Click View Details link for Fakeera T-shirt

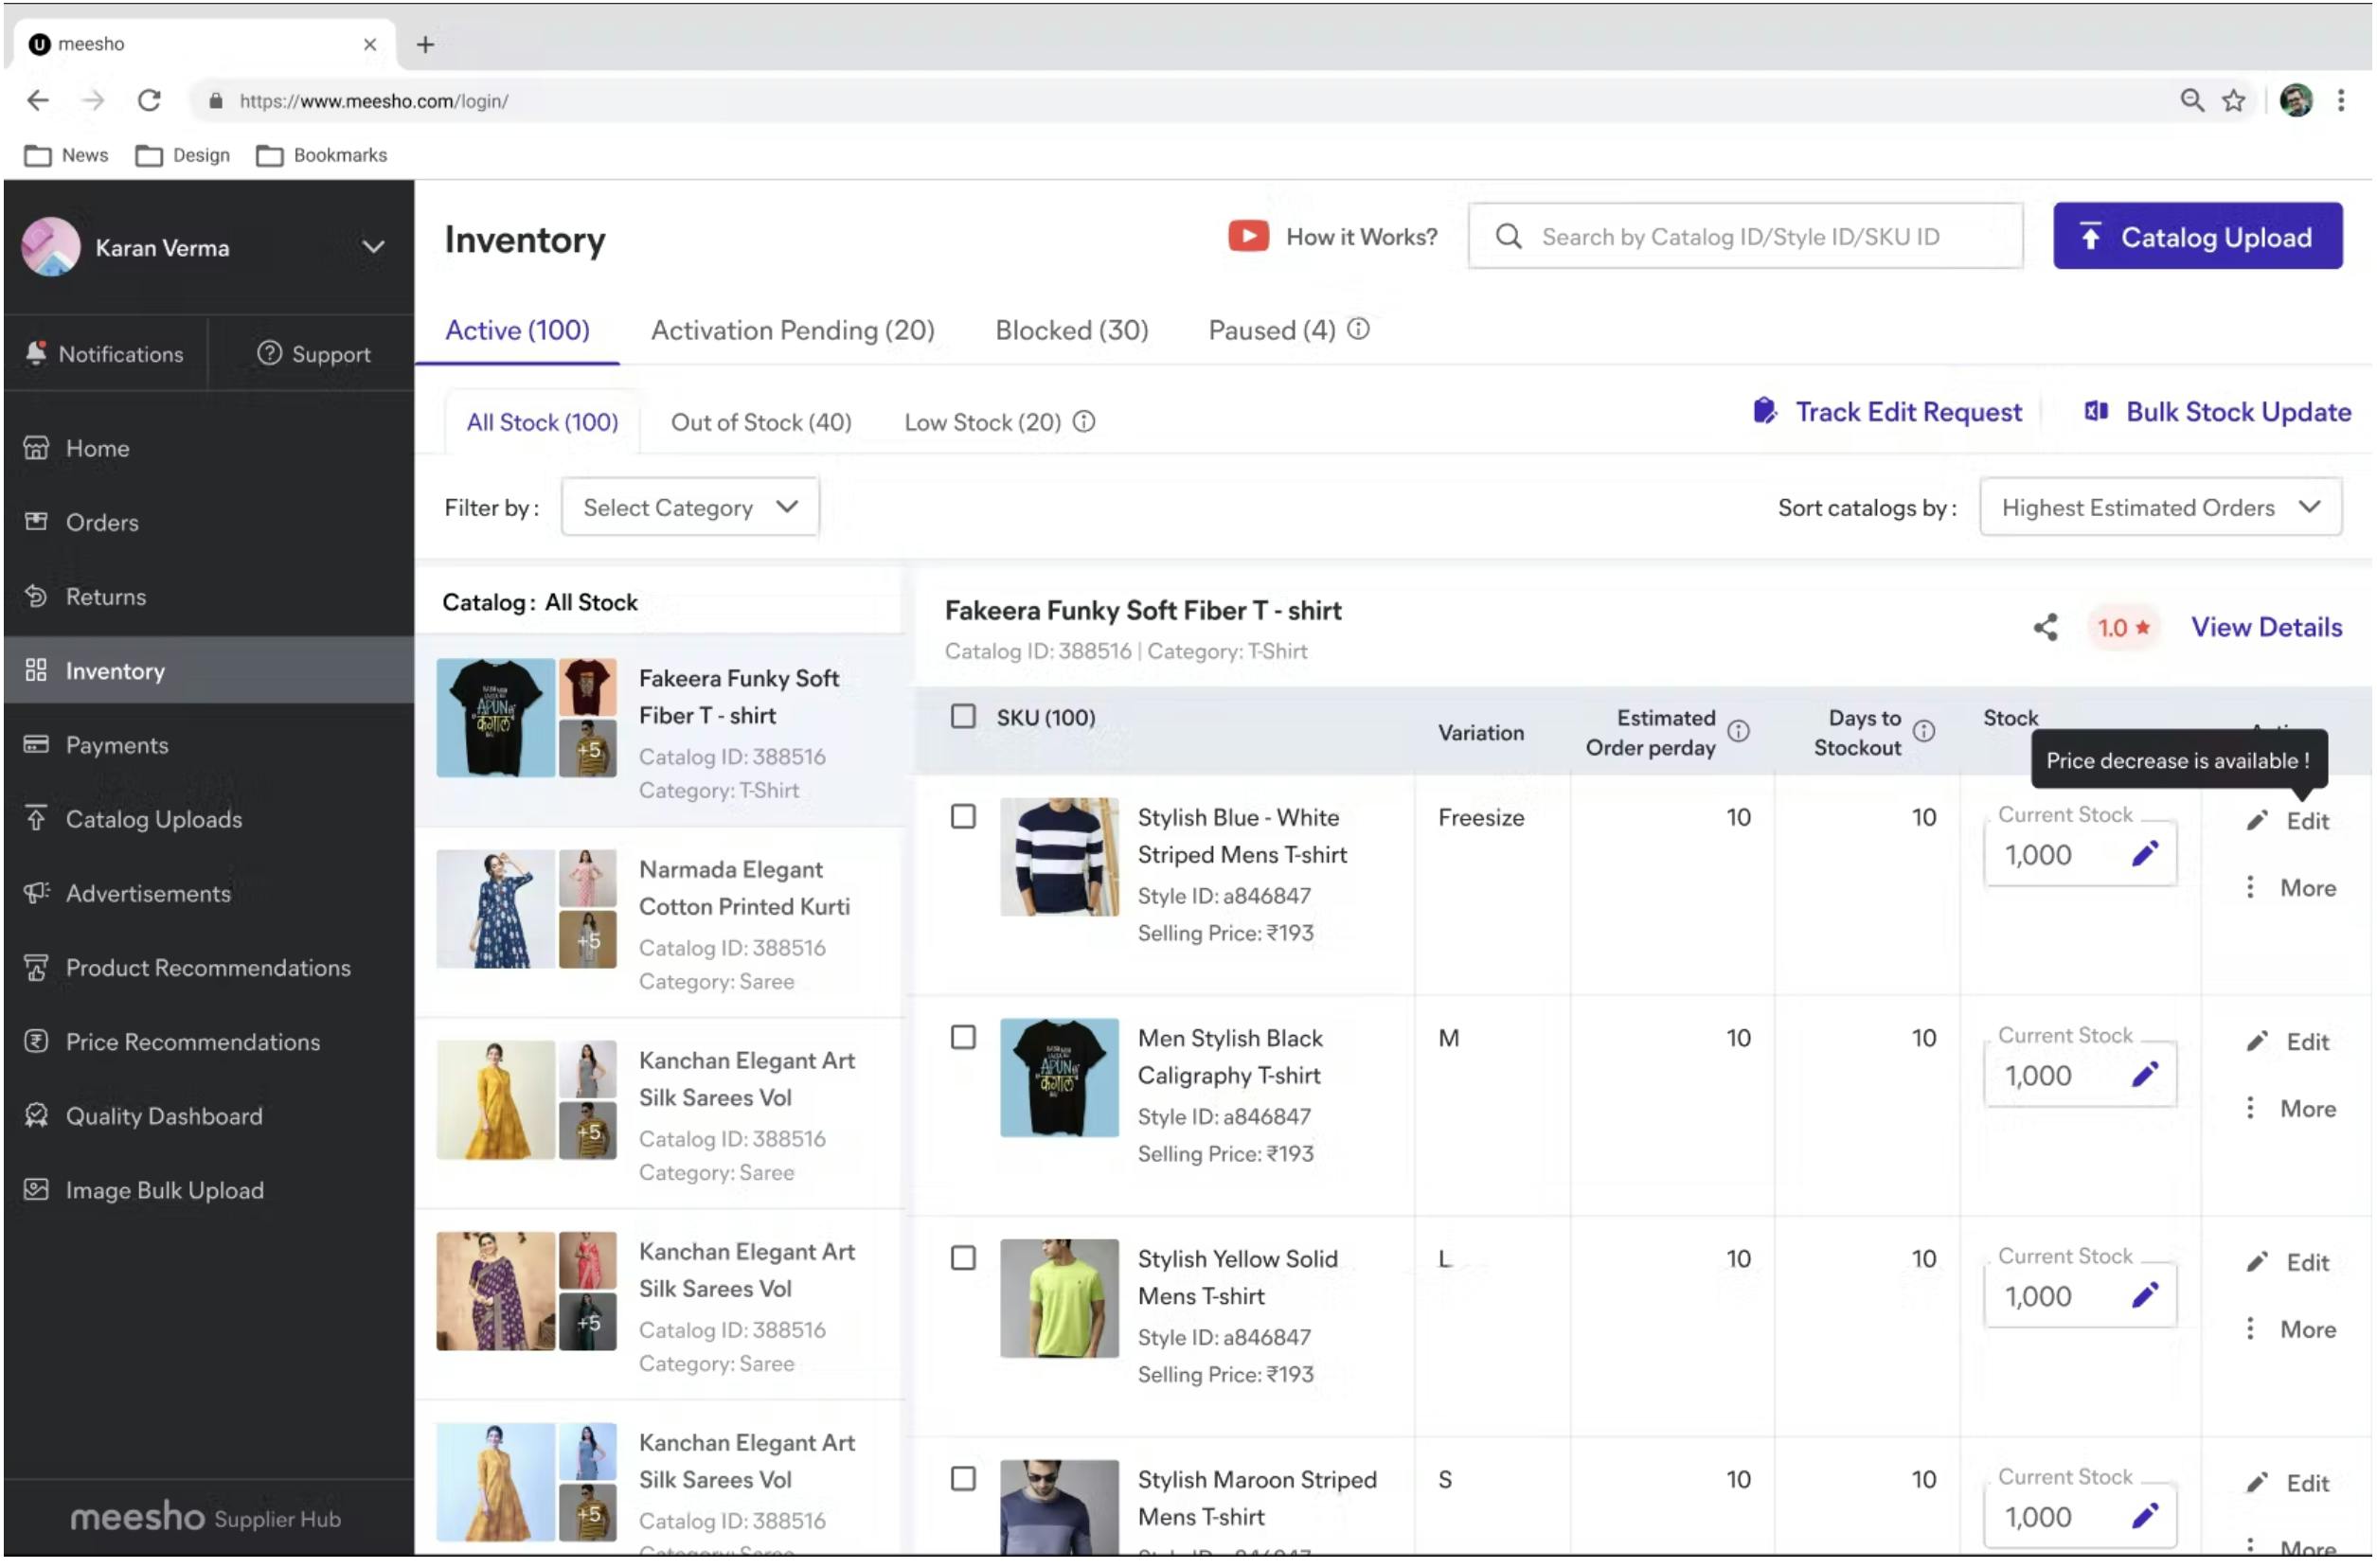tap(2267, 627)
